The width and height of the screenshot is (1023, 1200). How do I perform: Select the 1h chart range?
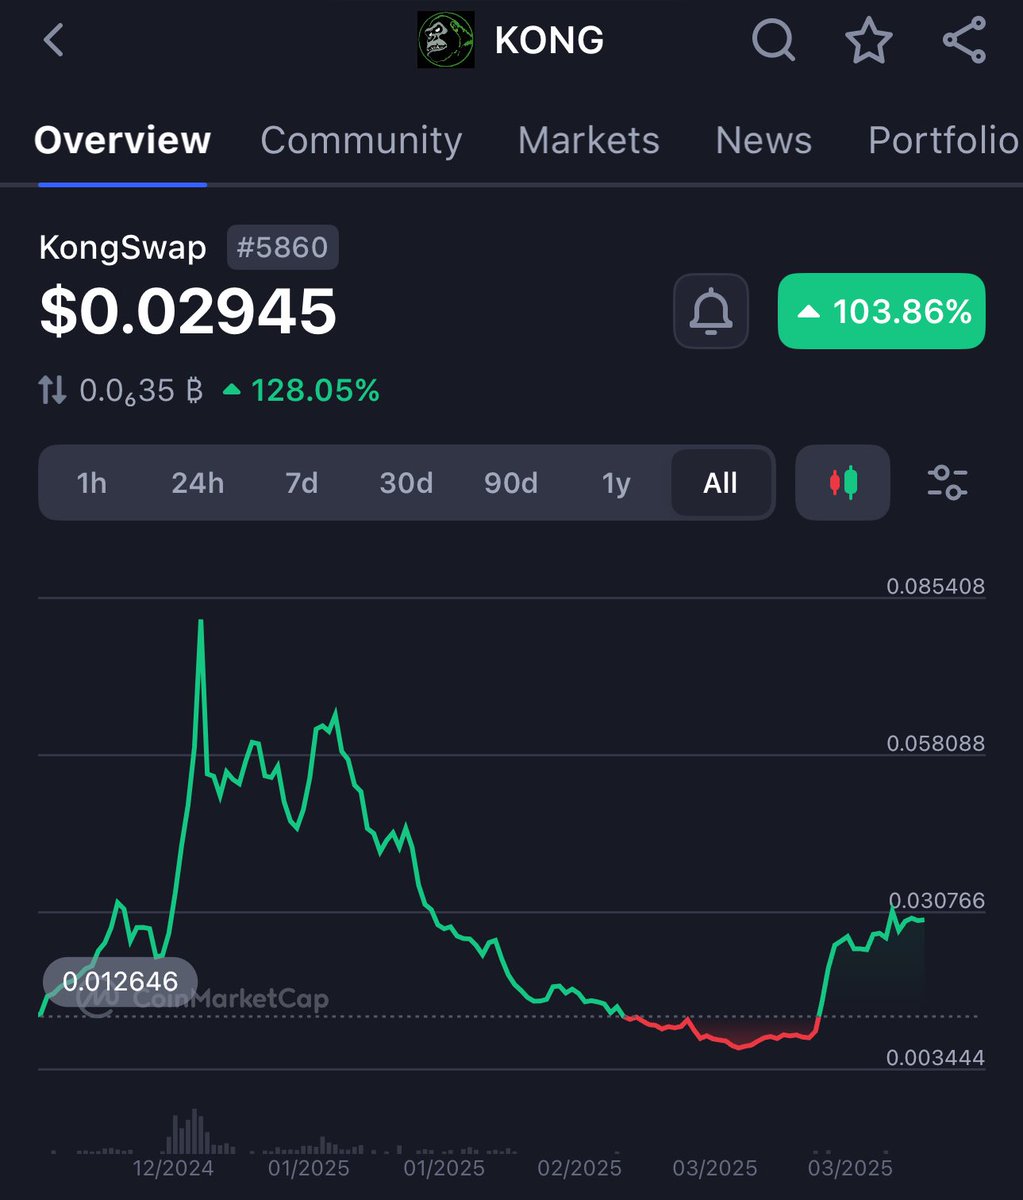click(x=91, y=483)
